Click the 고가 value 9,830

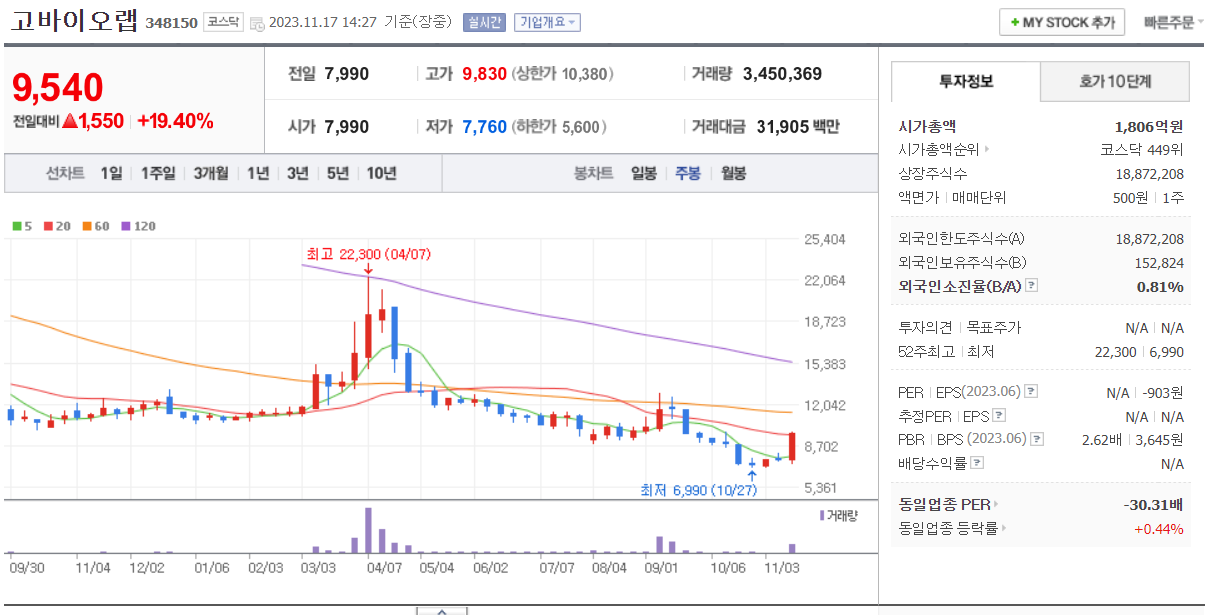484,74
